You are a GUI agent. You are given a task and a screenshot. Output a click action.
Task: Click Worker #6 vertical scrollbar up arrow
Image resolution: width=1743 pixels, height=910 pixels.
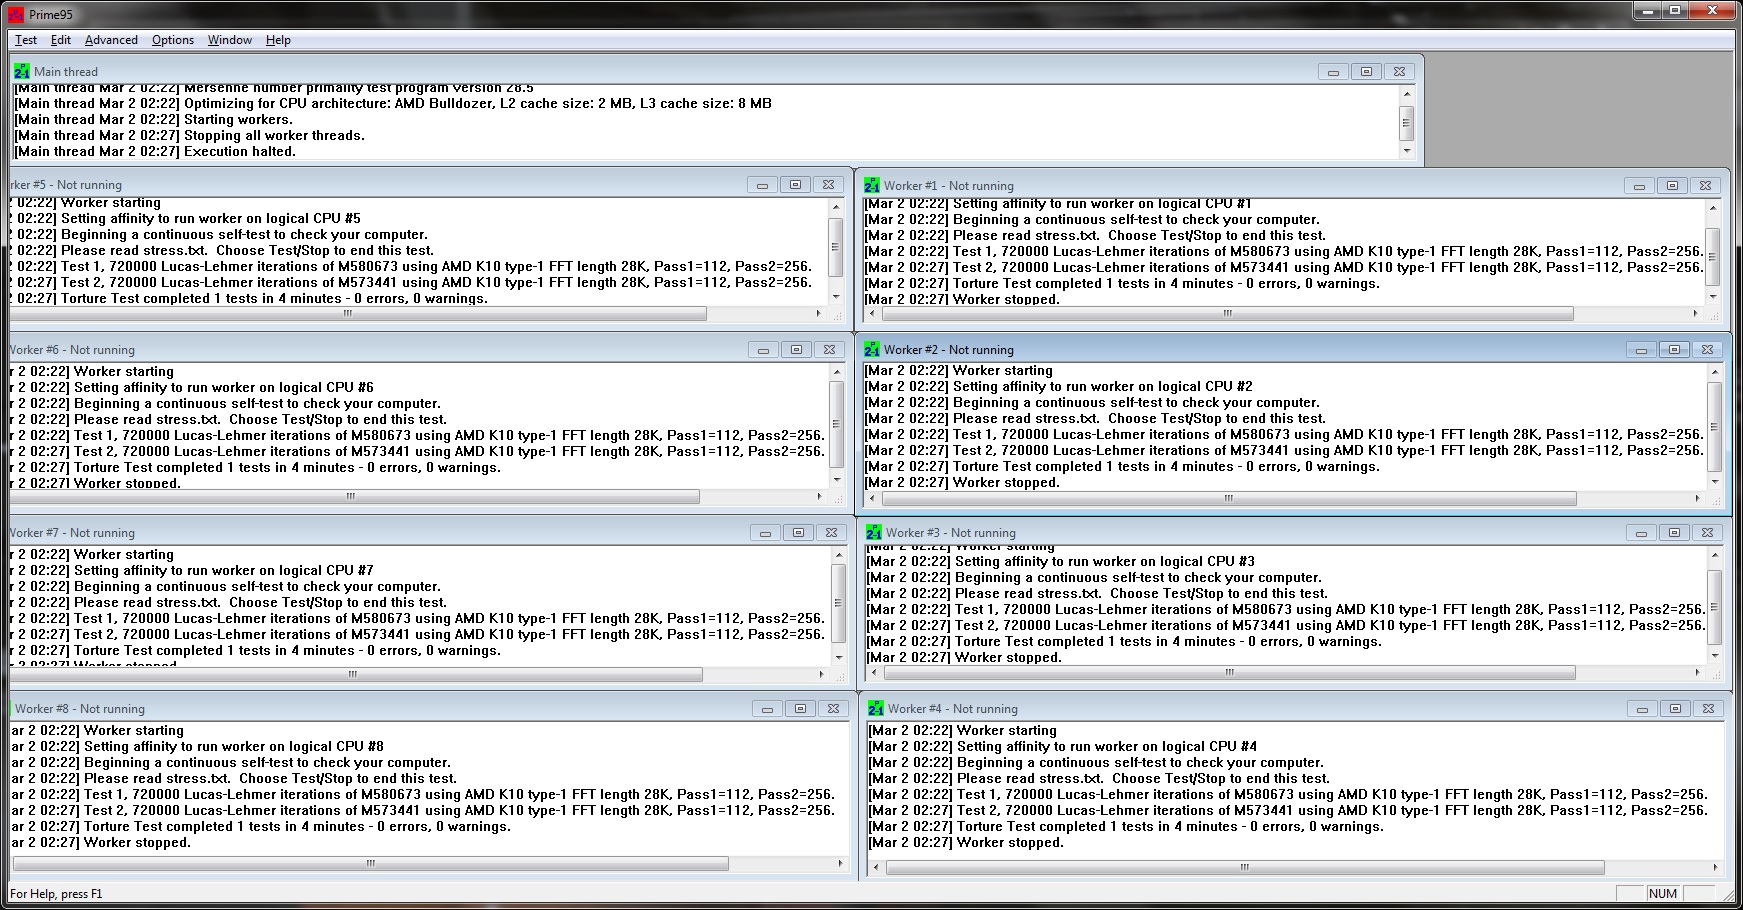836,372
